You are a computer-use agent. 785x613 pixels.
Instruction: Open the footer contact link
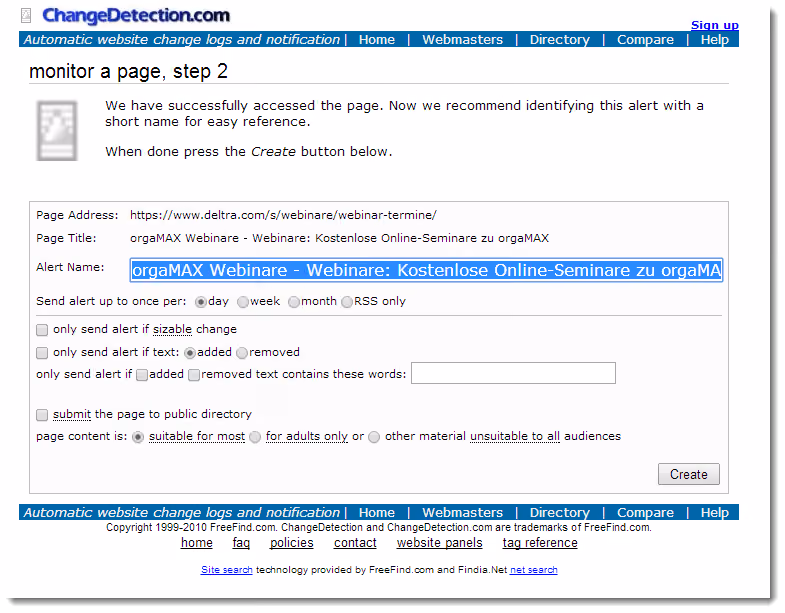coord(355,543)
